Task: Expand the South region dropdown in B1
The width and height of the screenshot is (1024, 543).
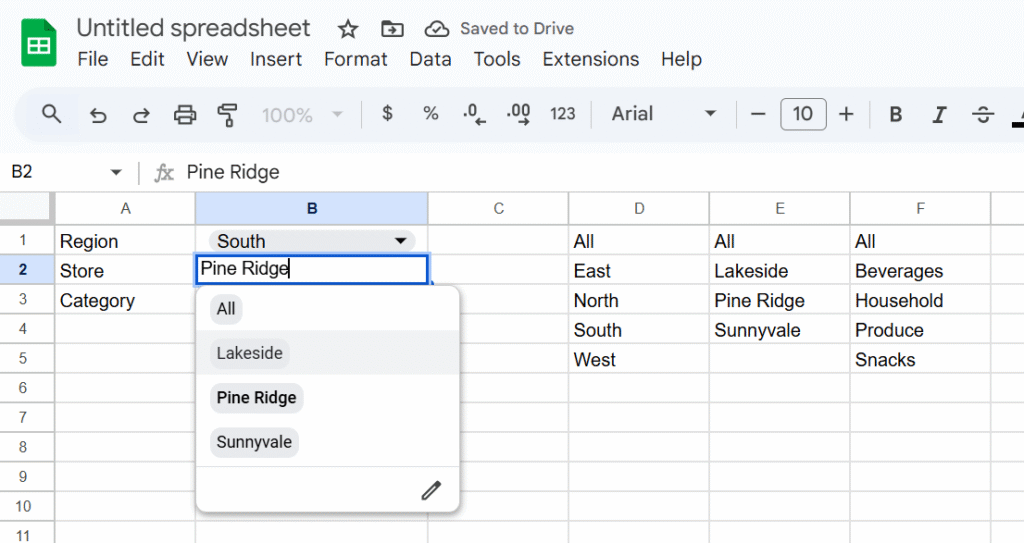Action: click(x=400, y=241)
